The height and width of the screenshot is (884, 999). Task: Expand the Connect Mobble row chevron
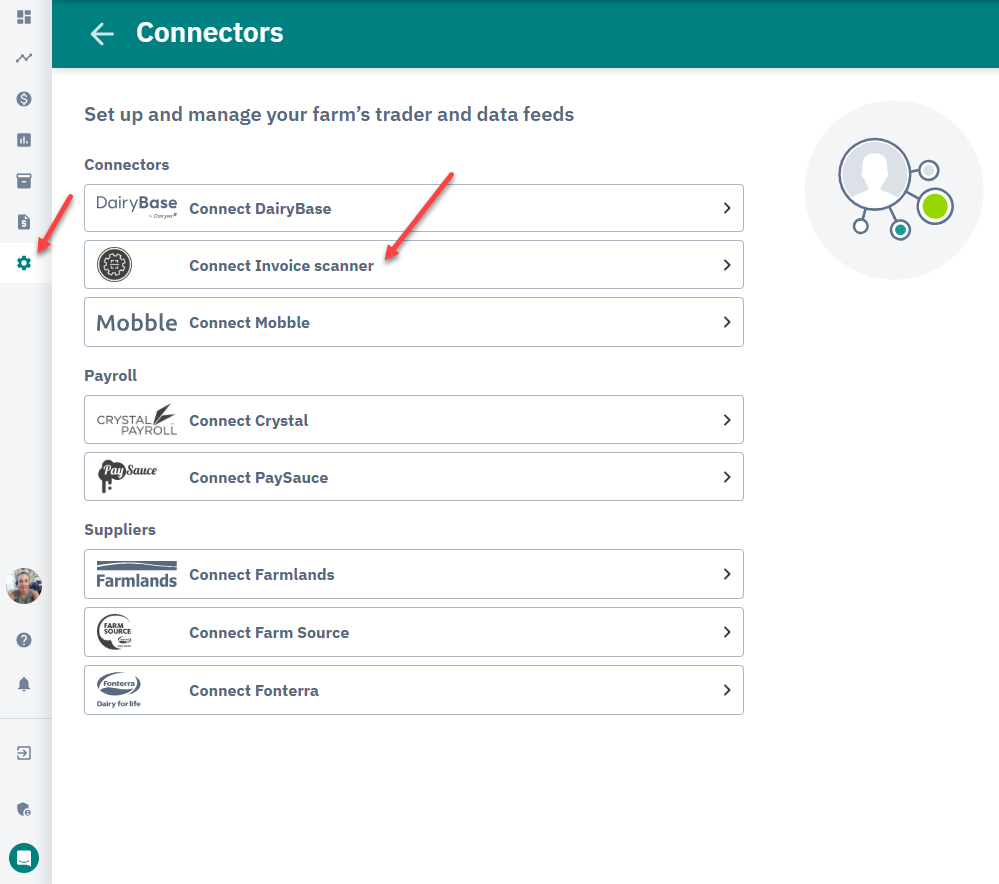click(727, 322)
